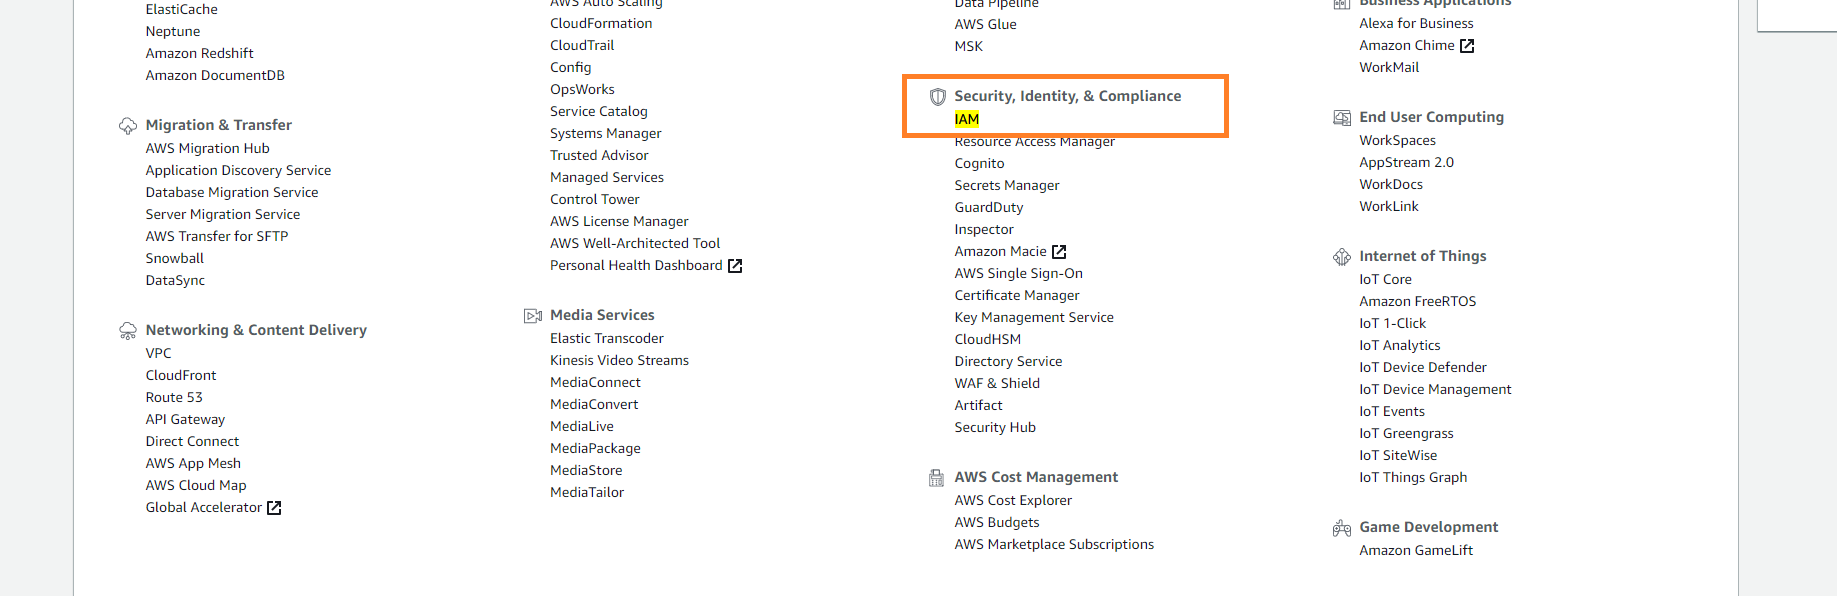Click external link icon beside Amazon Macie
This screenshot has width=1837, height=596.
(1059, 252)
